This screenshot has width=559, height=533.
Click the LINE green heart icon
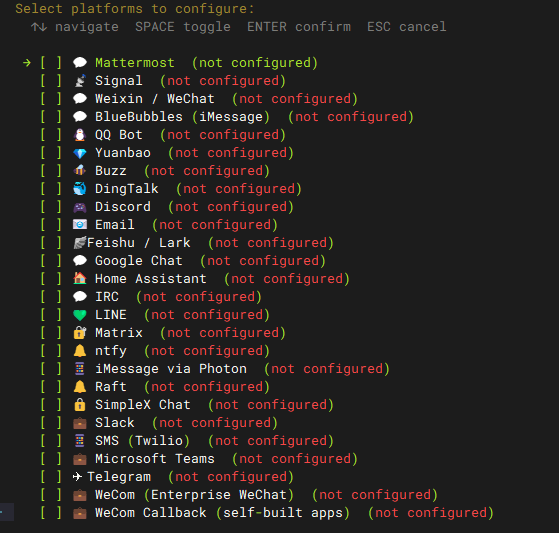point(80,315)
